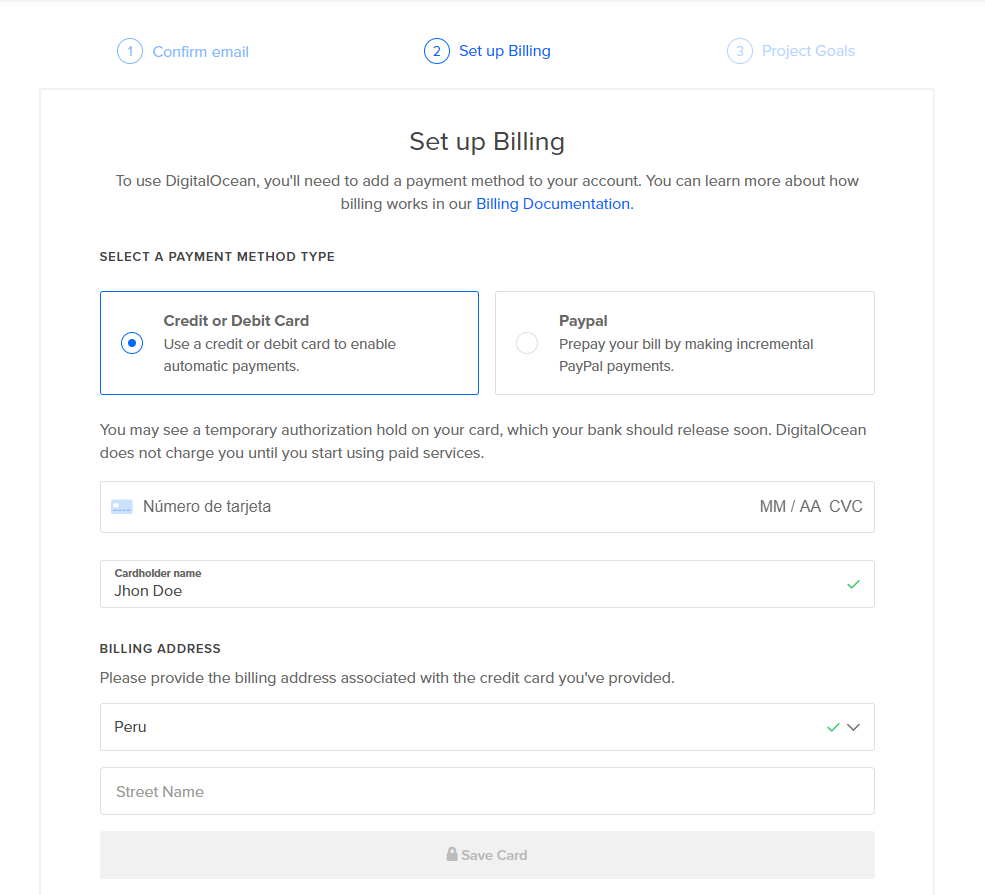Screen dimensions: 985x895
Task: Open the country dropdown chevron next to Peru
Action: [853, 727]
